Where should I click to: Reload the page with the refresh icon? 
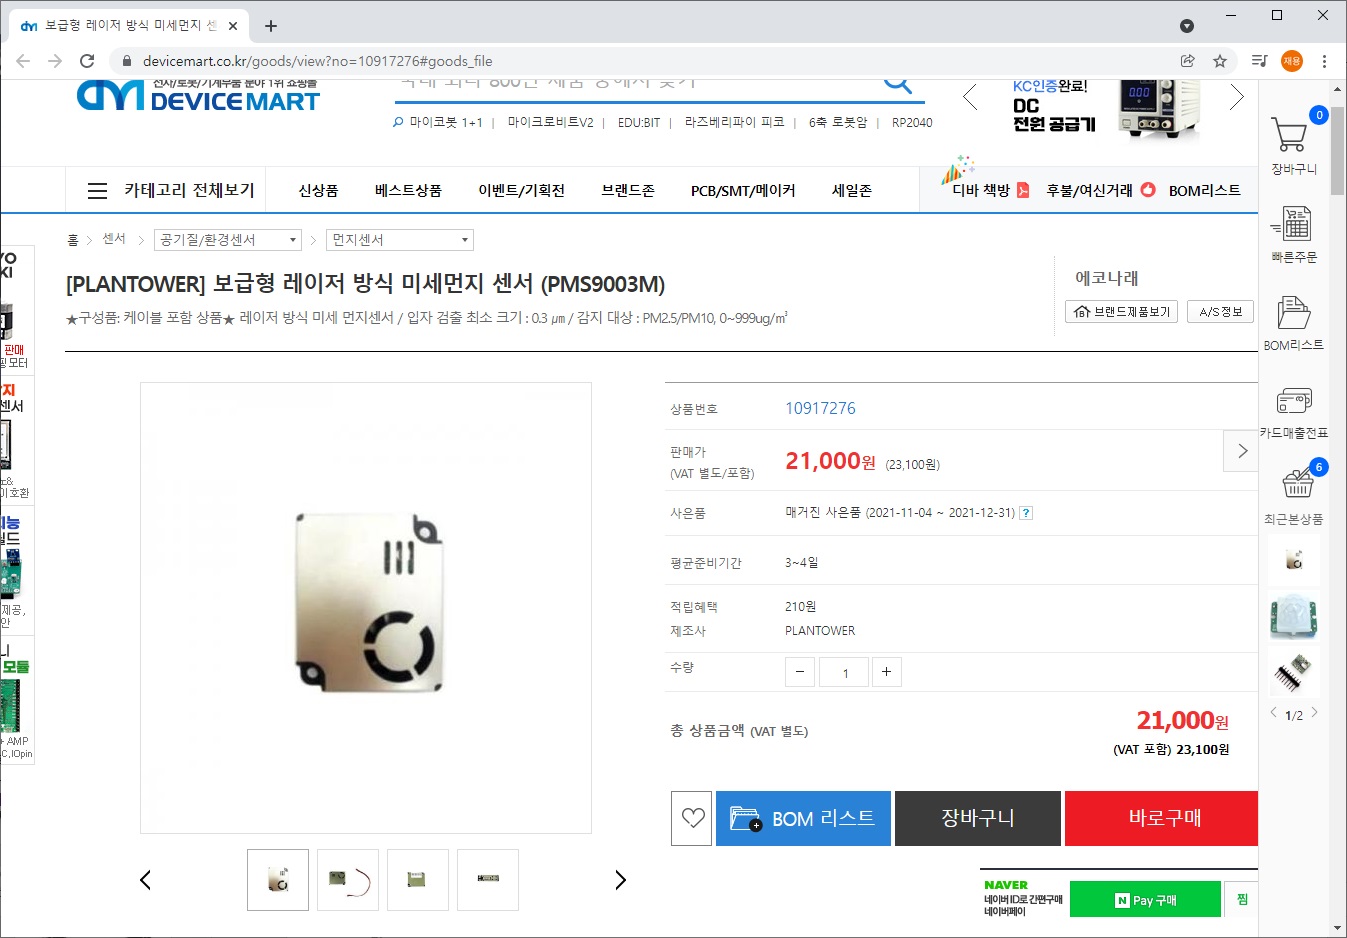pos(87,61)
